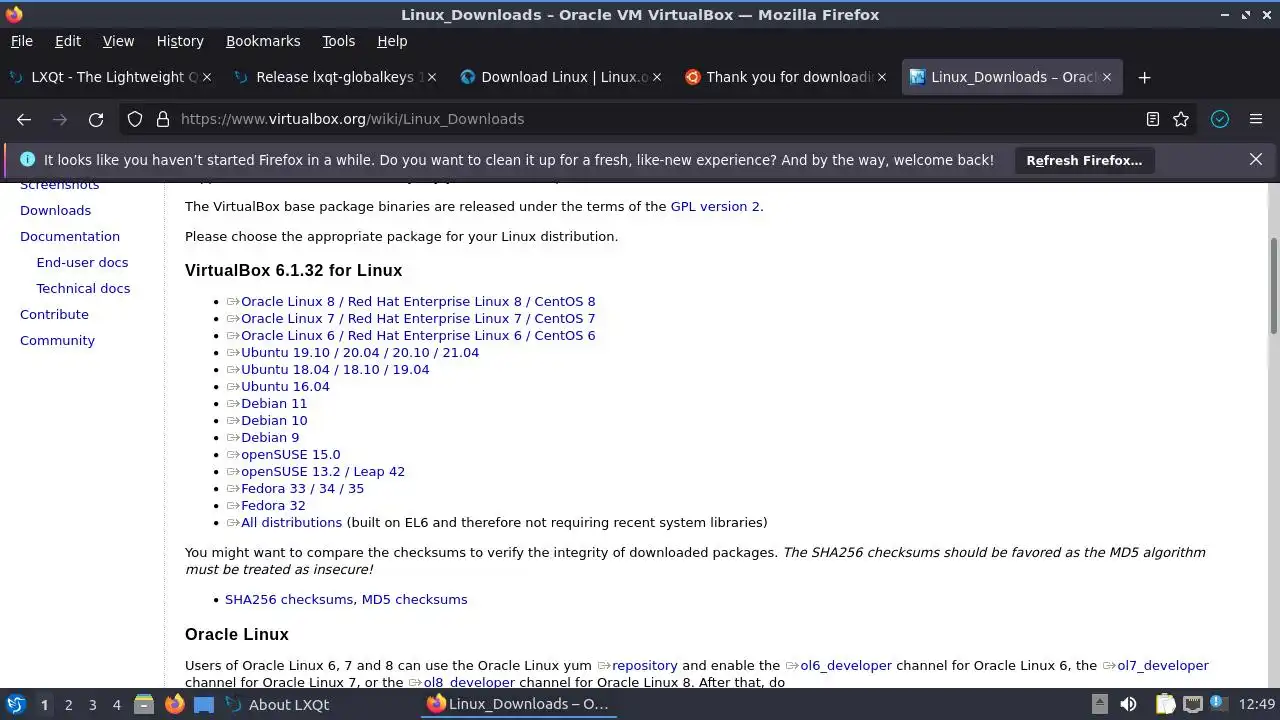
Task: Close the 'LXQt - The Lightweight' tab
Action: (x=207, y=77)
